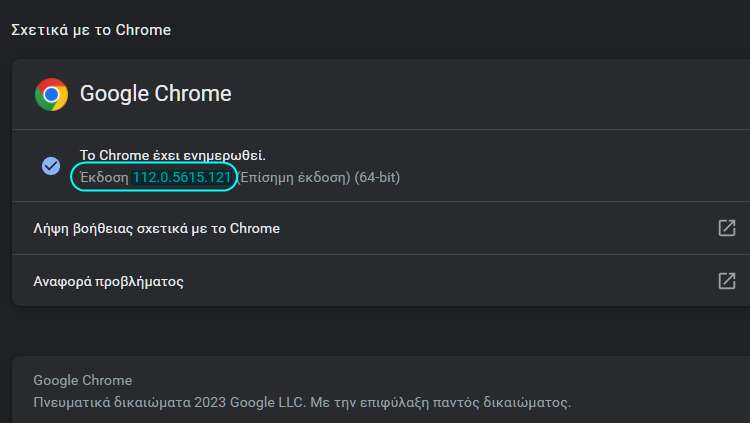Open external link icon beside Λήψη βοήθειας
The width and height of the screenshot is (750, 423).
(x=727, y=228)
